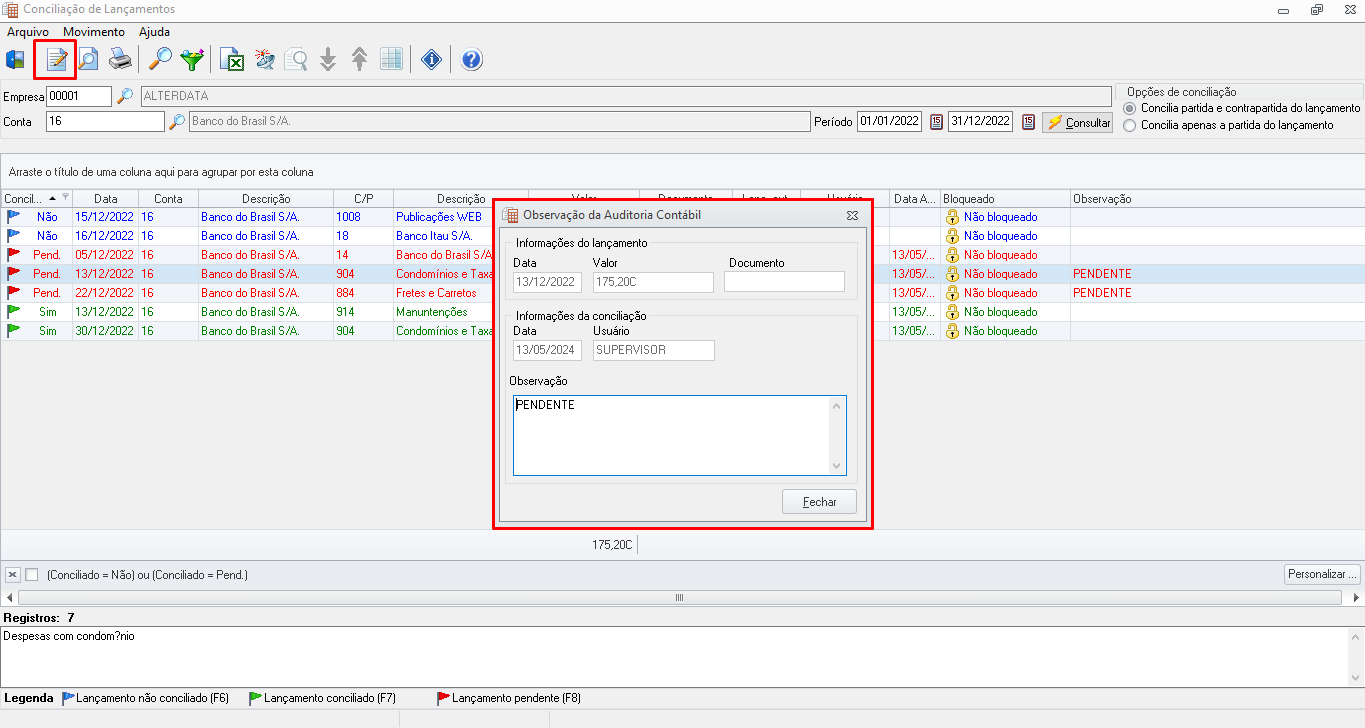This screenshot has width=1365, height=728.
Task: Click the Conciliado column filter icon
Action: pyautogui.click(x=66, y=198)
